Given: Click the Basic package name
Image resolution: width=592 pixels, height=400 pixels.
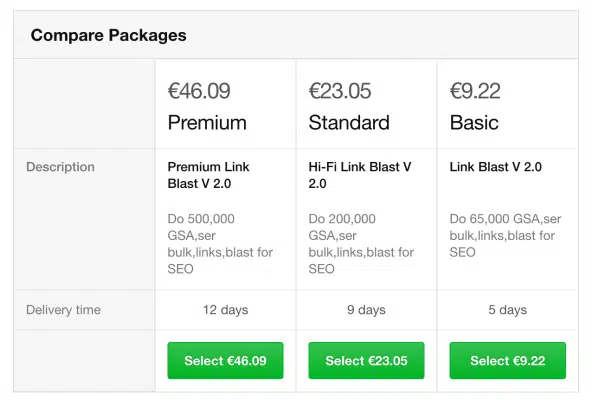Looking at the screenshot, I should pyautogui.click(x=474, y=123).
